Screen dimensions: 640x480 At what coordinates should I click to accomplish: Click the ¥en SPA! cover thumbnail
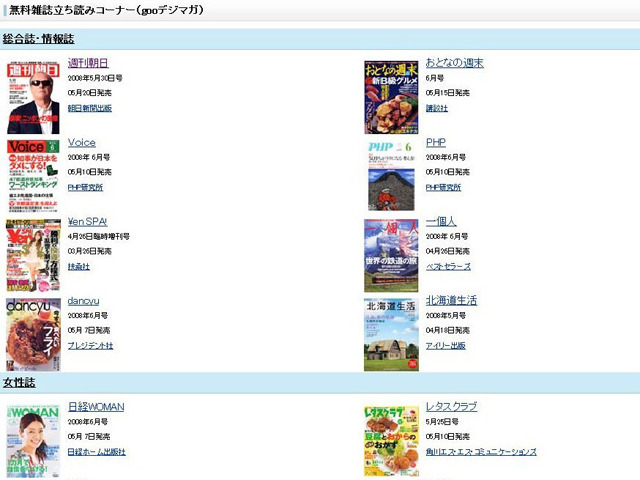coord(33,255)
